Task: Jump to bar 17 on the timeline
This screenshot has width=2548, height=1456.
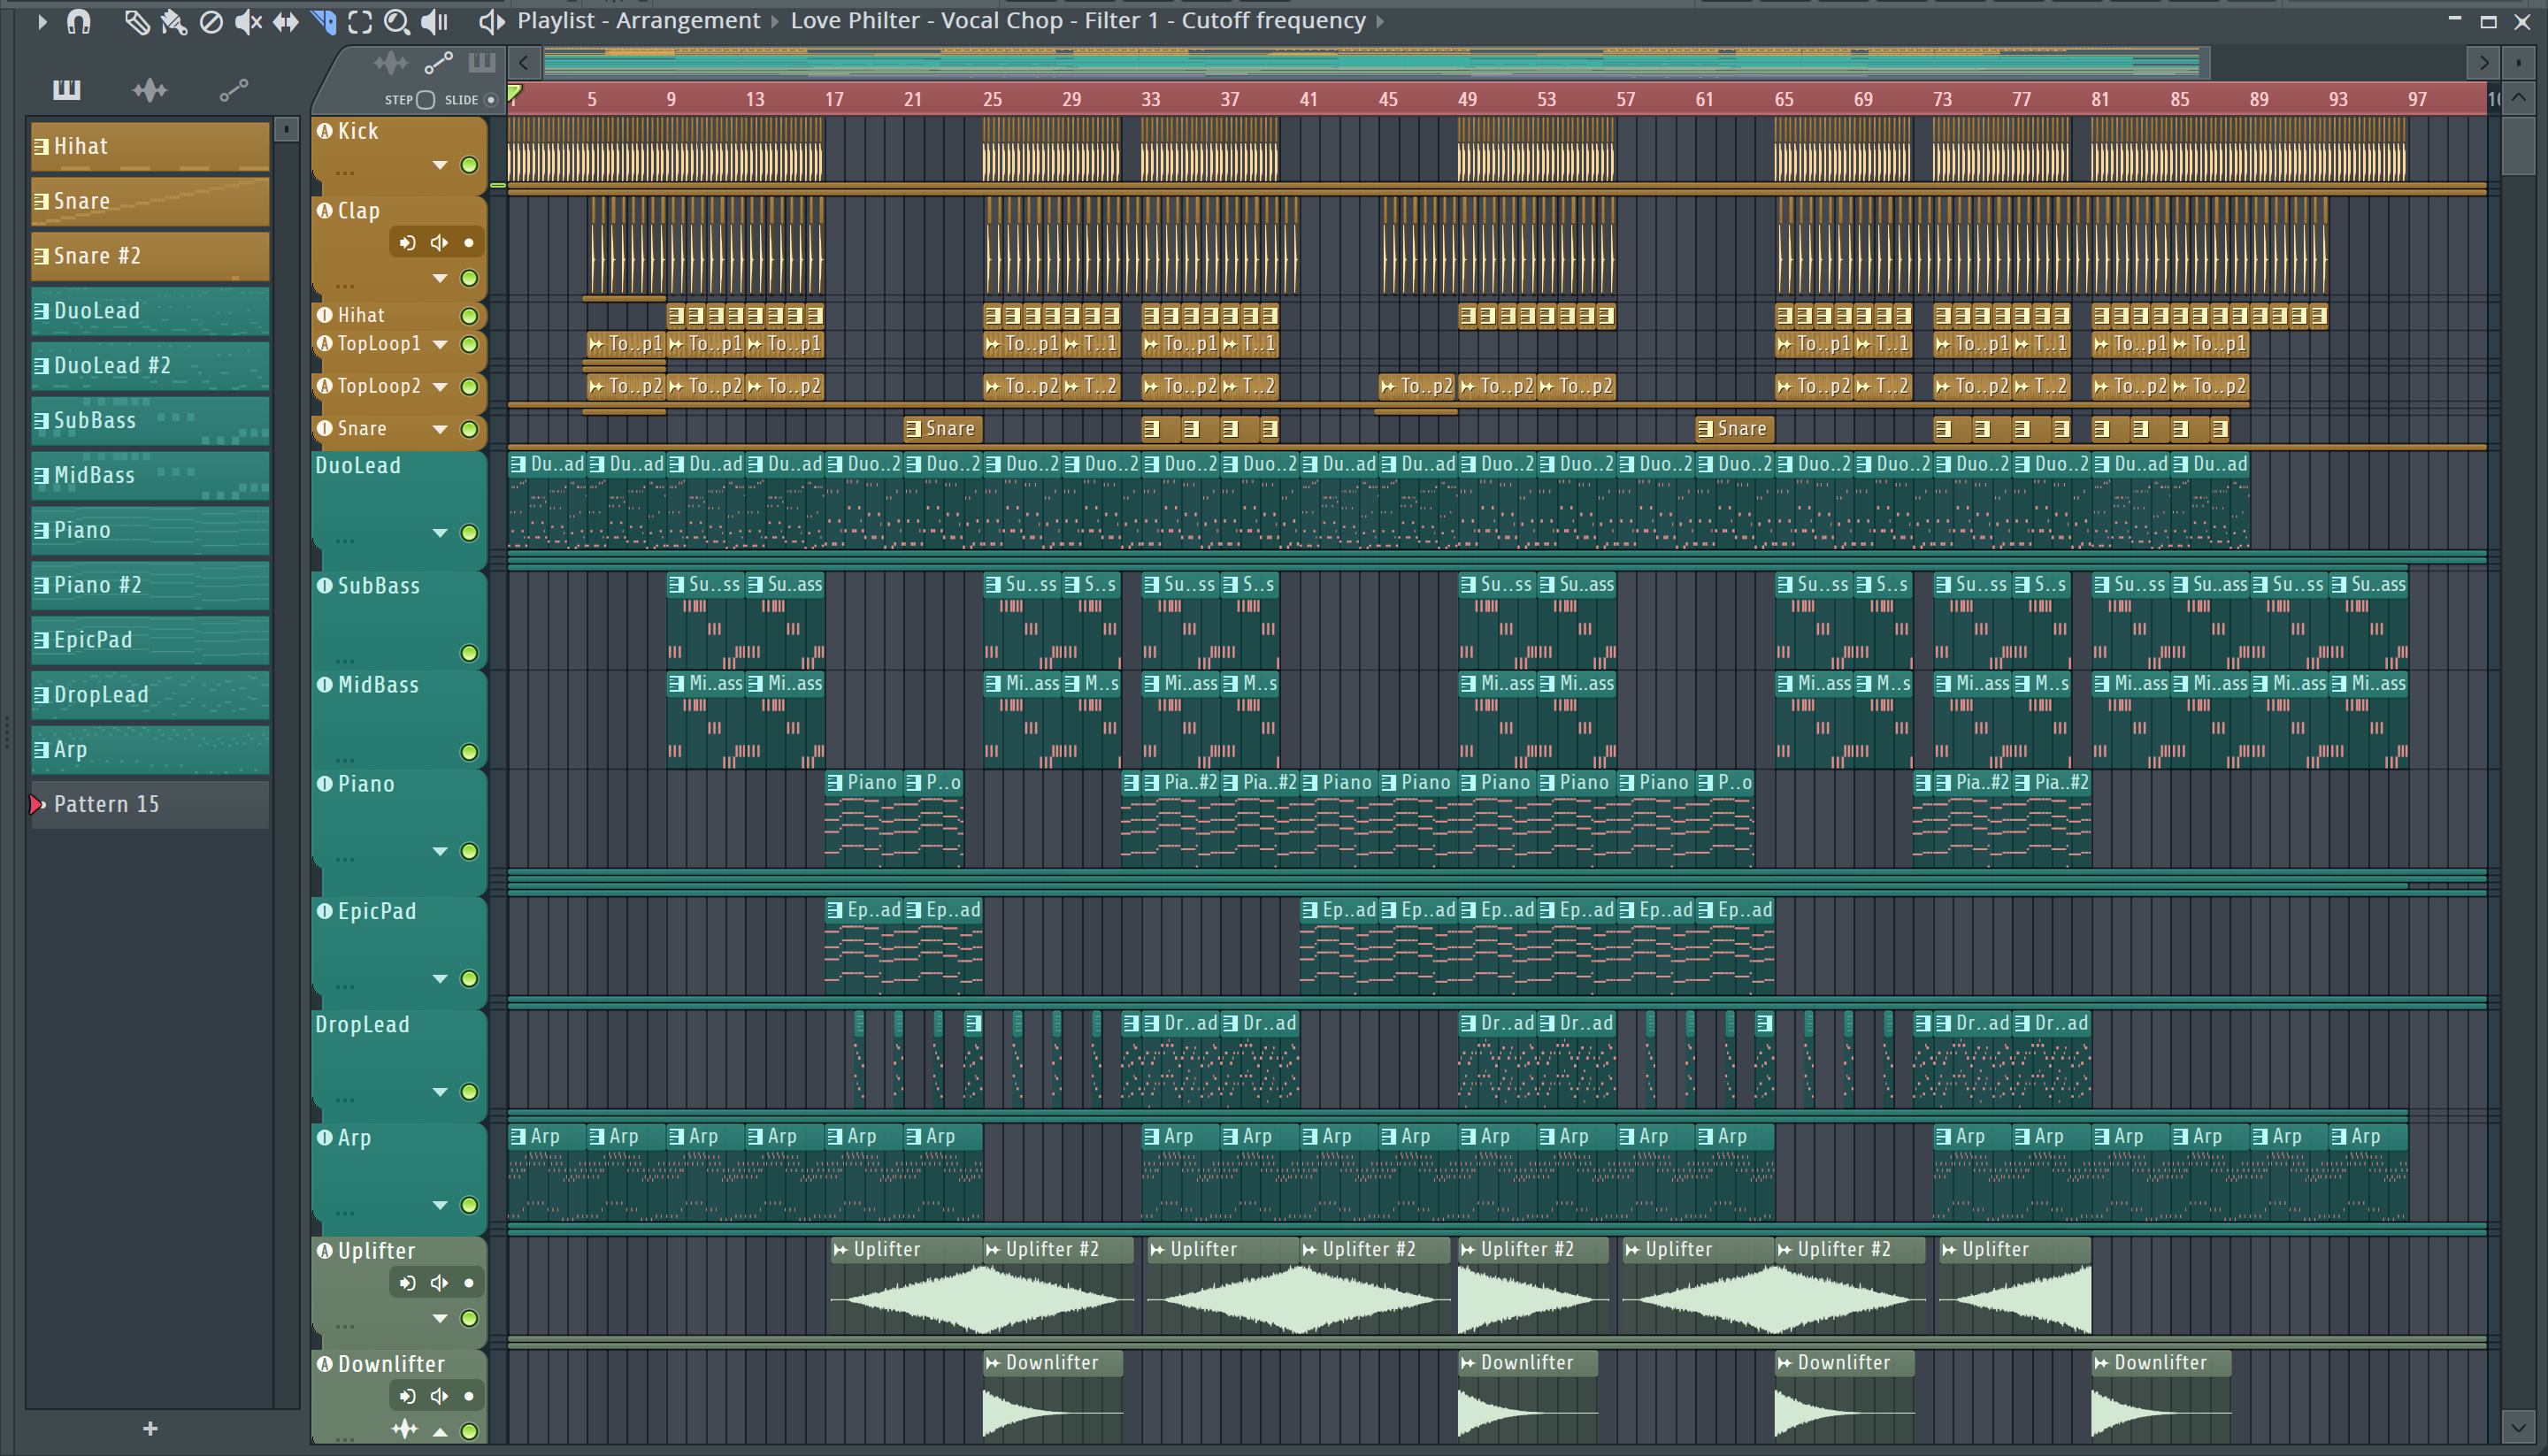Action: click(x=833, y=99)
